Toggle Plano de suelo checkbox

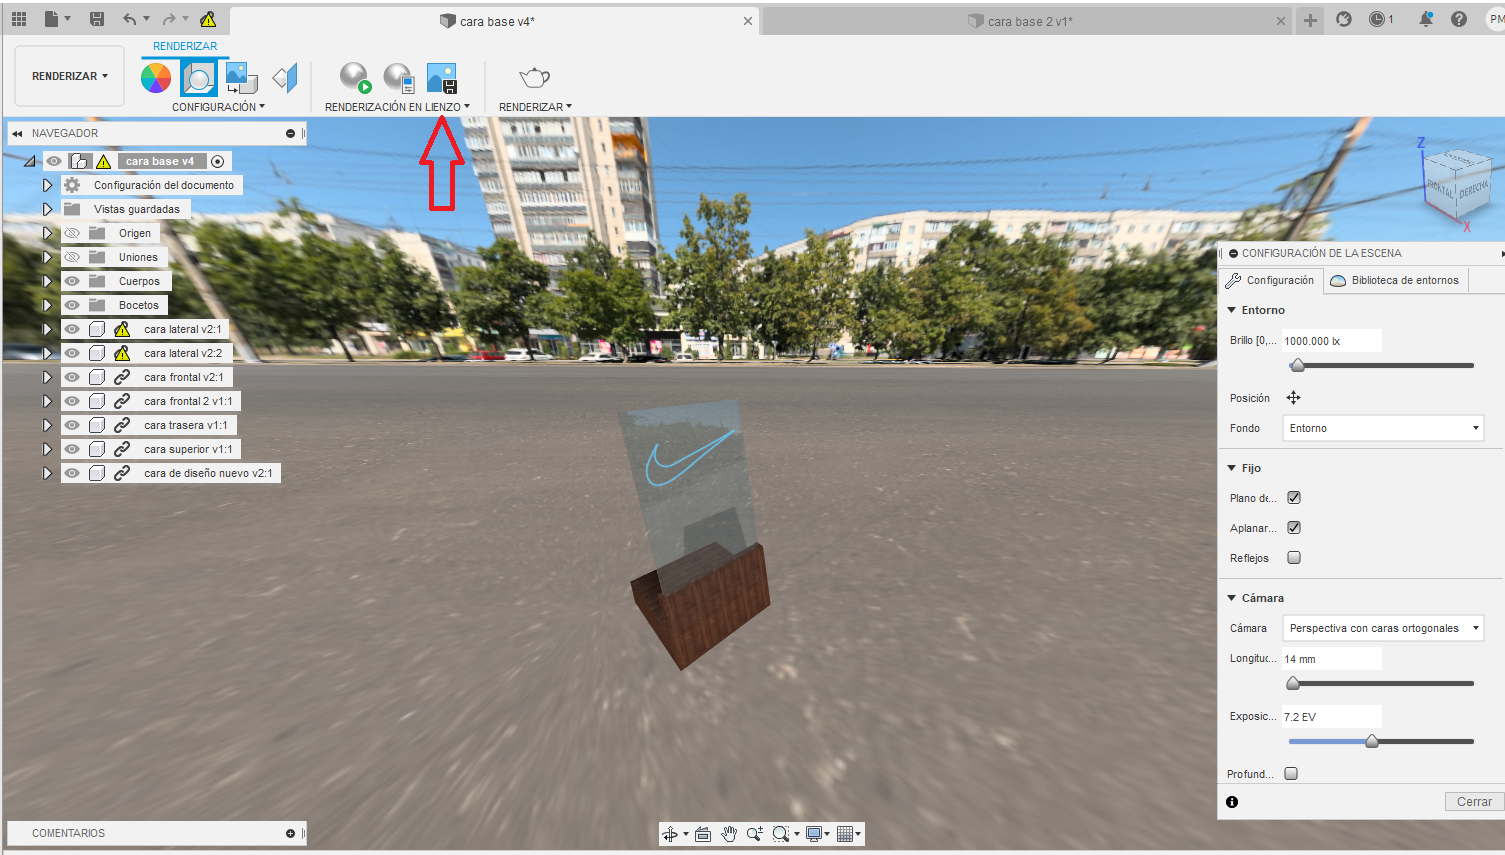click(x=1294, y=498)
